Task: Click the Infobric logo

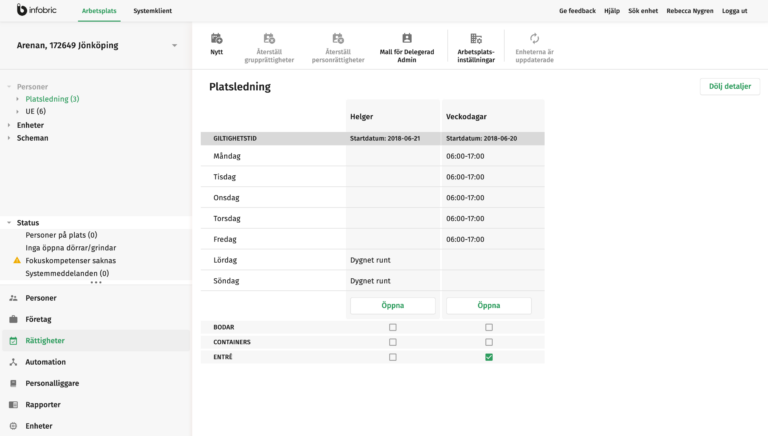Action: pos(36,10)
